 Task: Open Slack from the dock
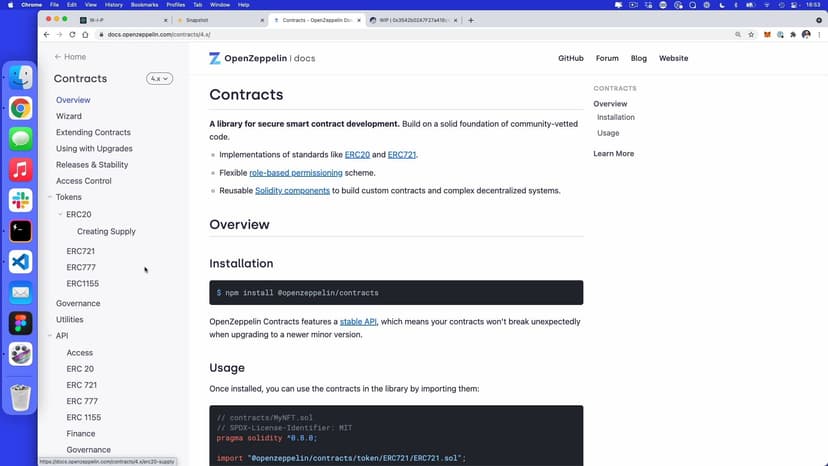pyautogui.click(x=20, y=200)
